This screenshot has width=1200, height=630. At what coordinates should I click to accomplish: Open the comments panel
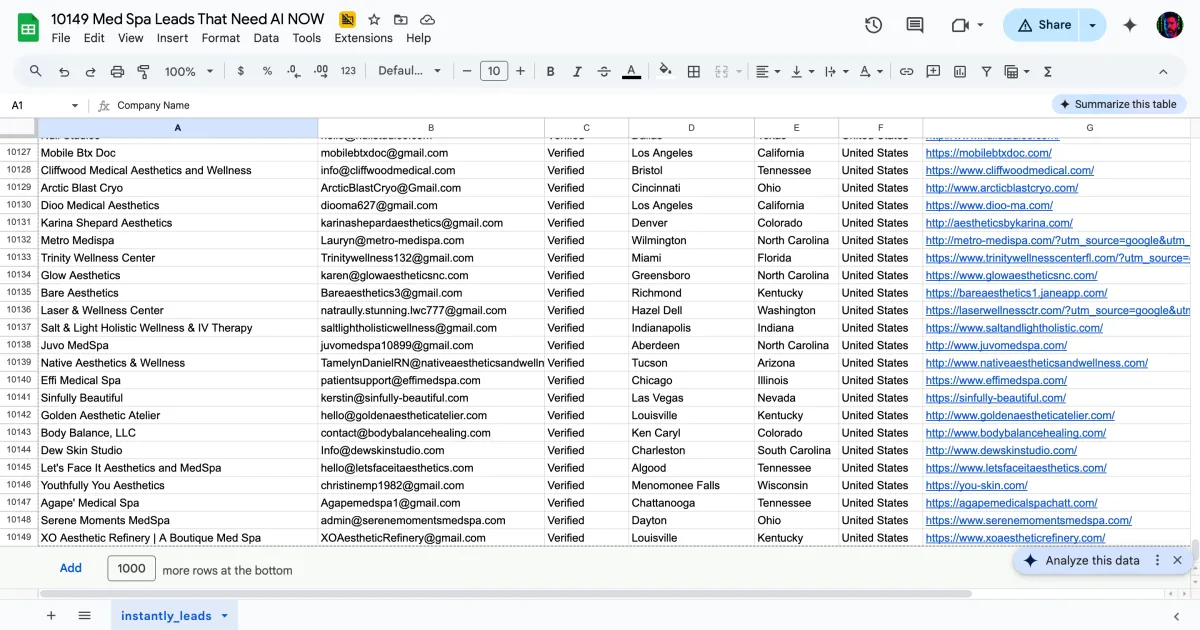point(915,25)
